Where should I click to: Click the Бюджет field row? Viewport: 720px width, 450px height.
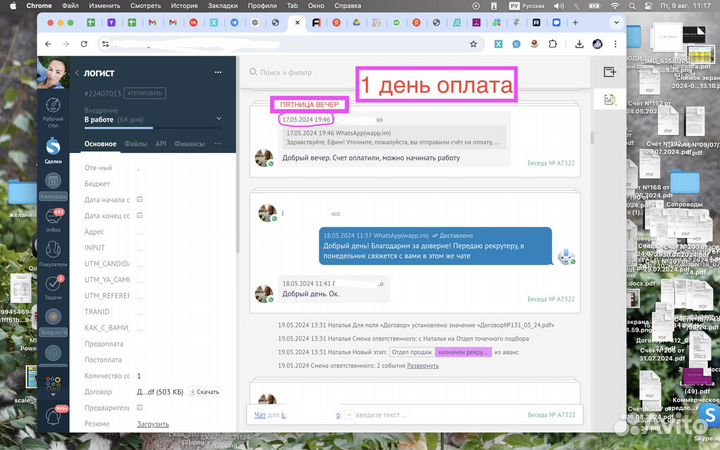click(x=153, y=184)
